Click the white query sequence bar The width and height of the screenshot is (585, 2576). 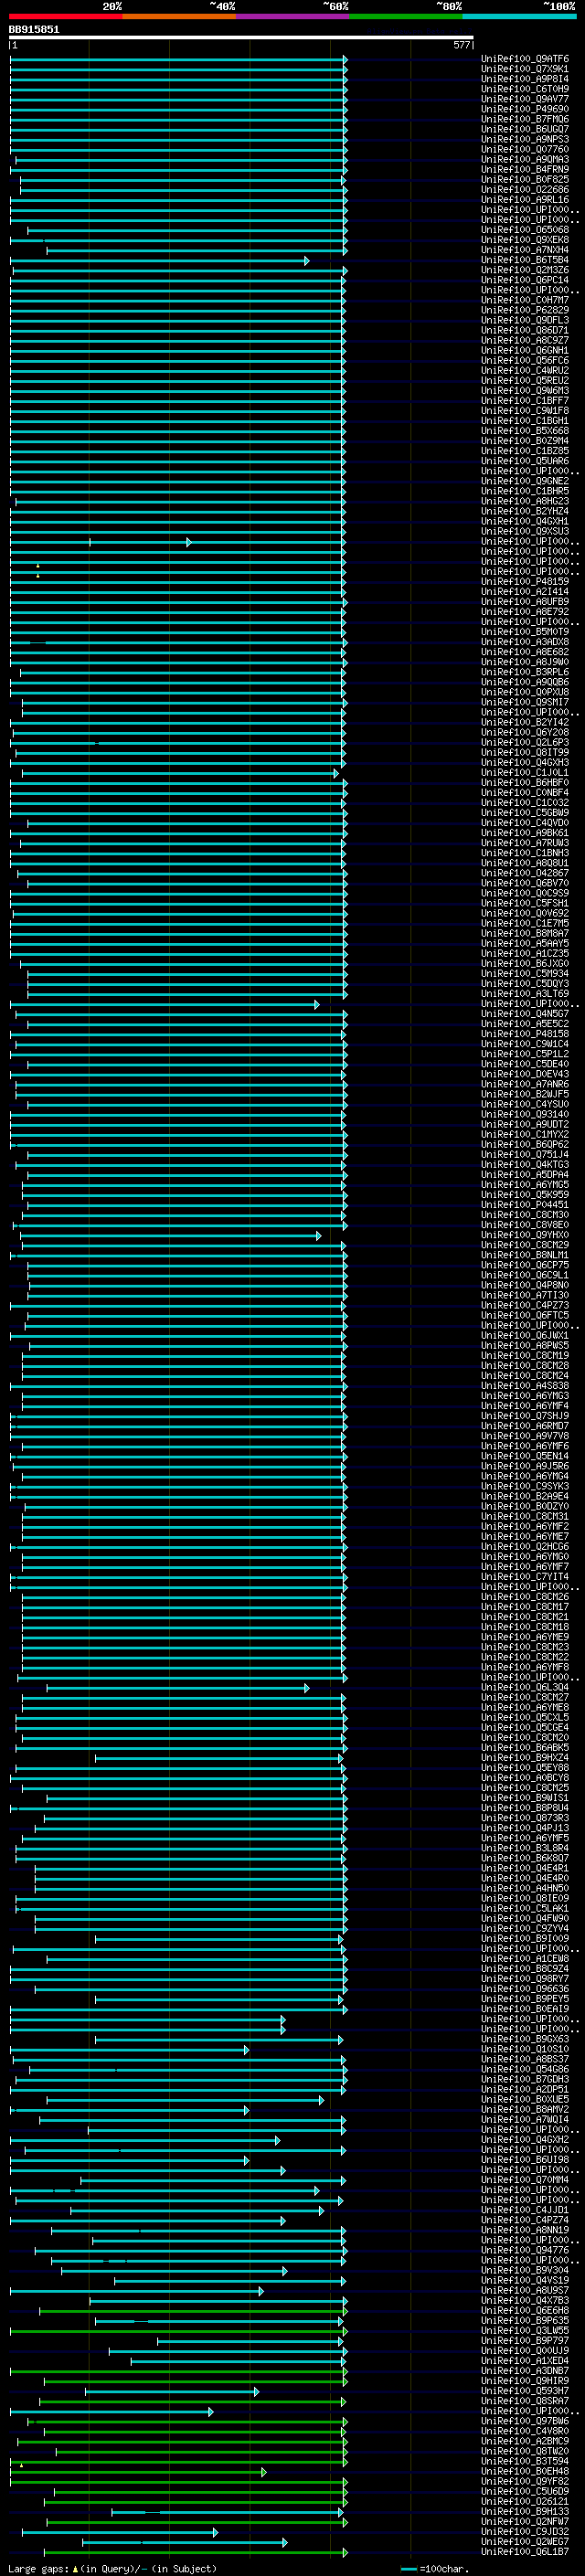click(241, 38)
